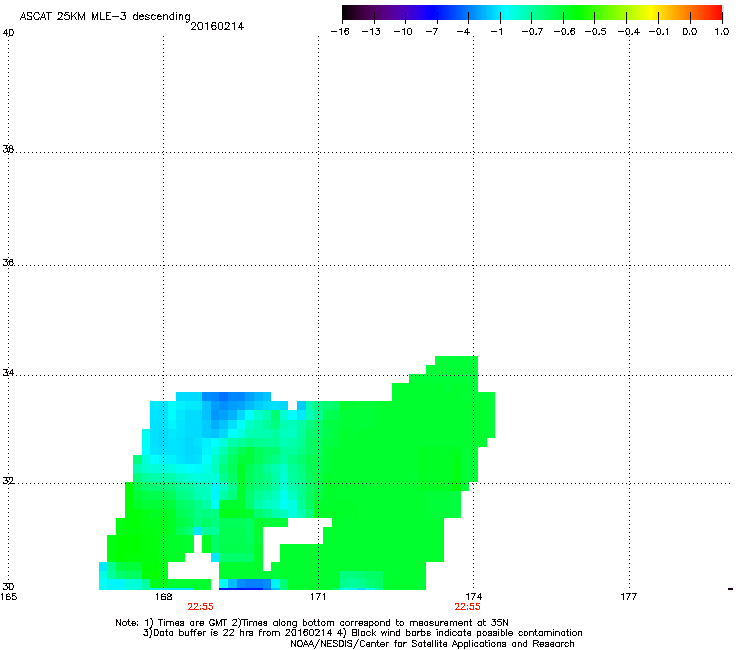The width and height of the screenshot is (740, 650).
Task: Click the colorbar label -0.7
Action: 532,32
